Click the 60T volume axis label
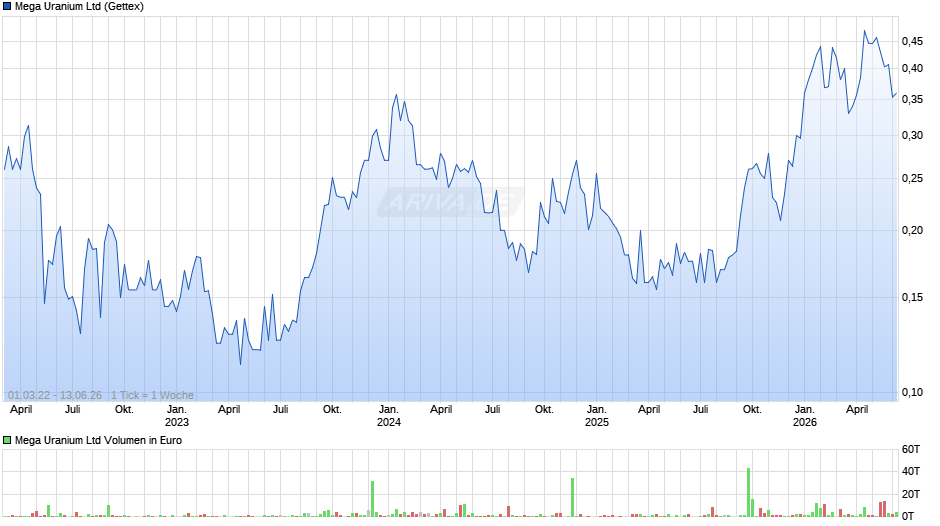 (911, 449)
